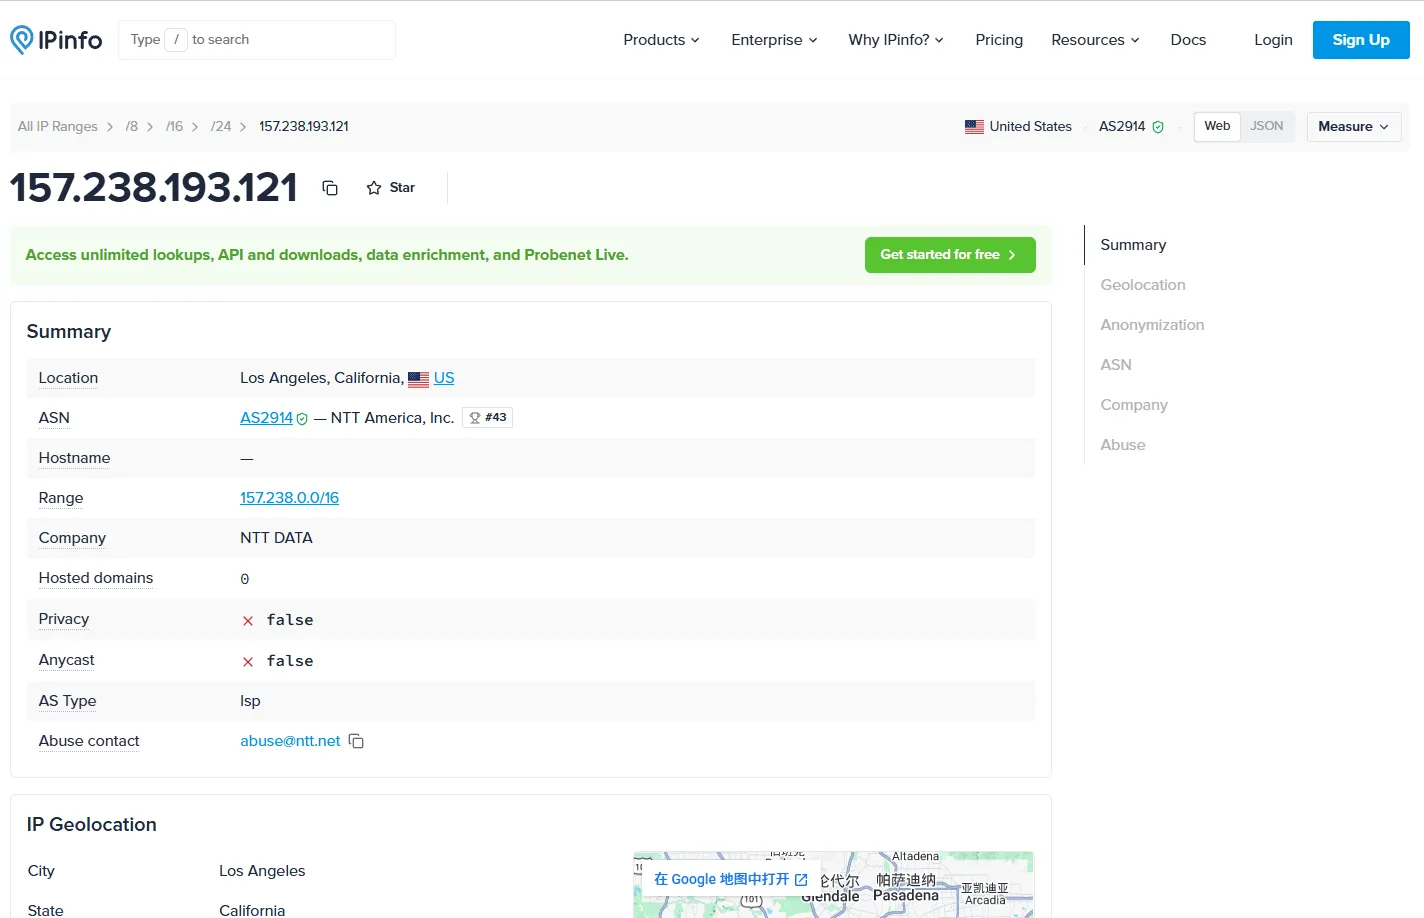The width and height of the screenshot is (1424, 918).
Task: Open the Docs page
Action: [1188, 40]
